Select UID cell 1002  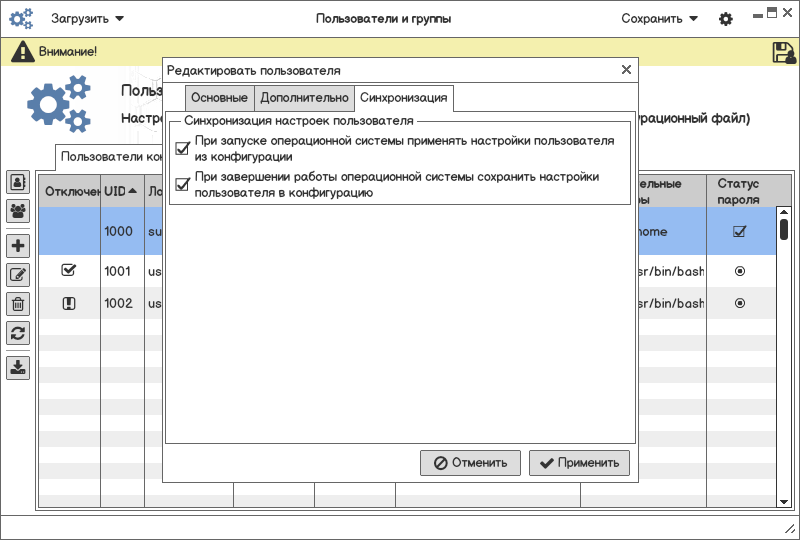[x=122, y=303]
